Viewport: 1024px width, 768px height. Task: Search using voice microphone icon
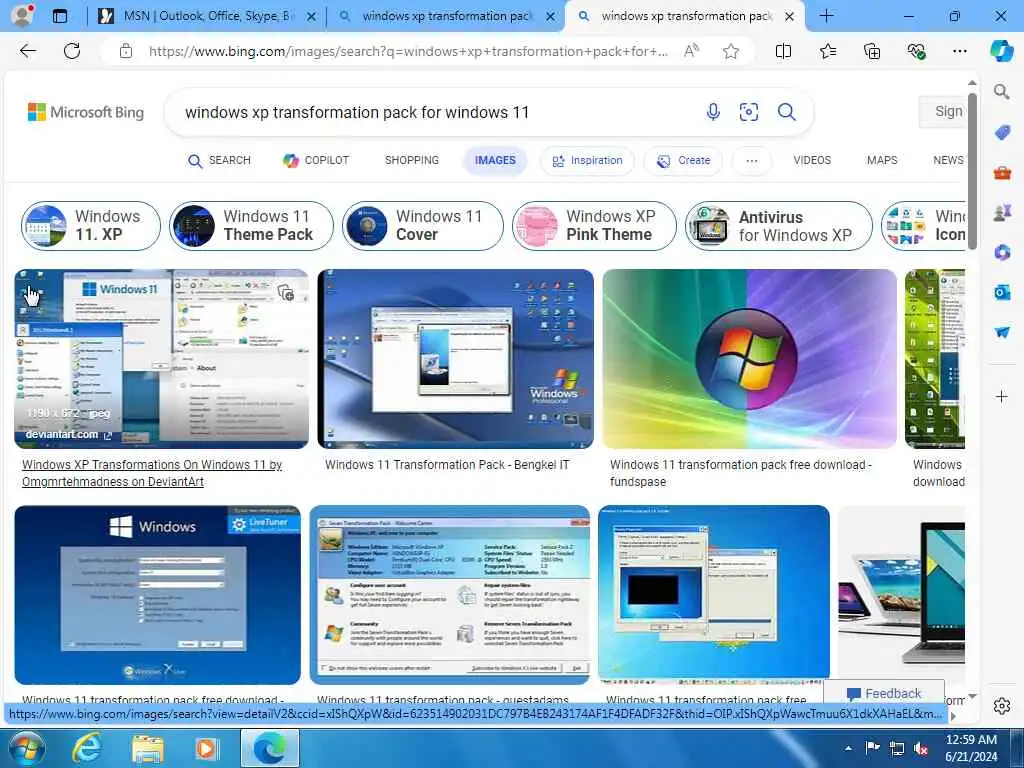pyautogui.click(x=713, y=112)
